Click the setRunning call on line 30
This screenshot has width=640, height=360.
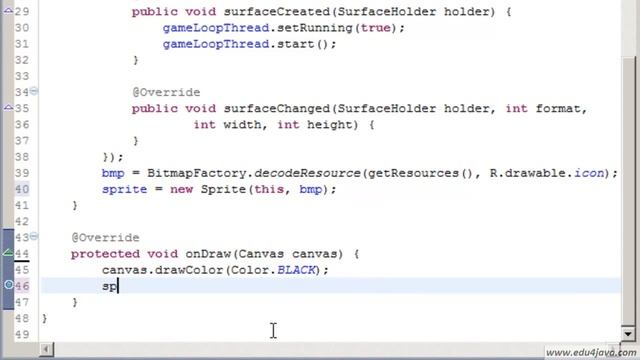tap(314, 28)
